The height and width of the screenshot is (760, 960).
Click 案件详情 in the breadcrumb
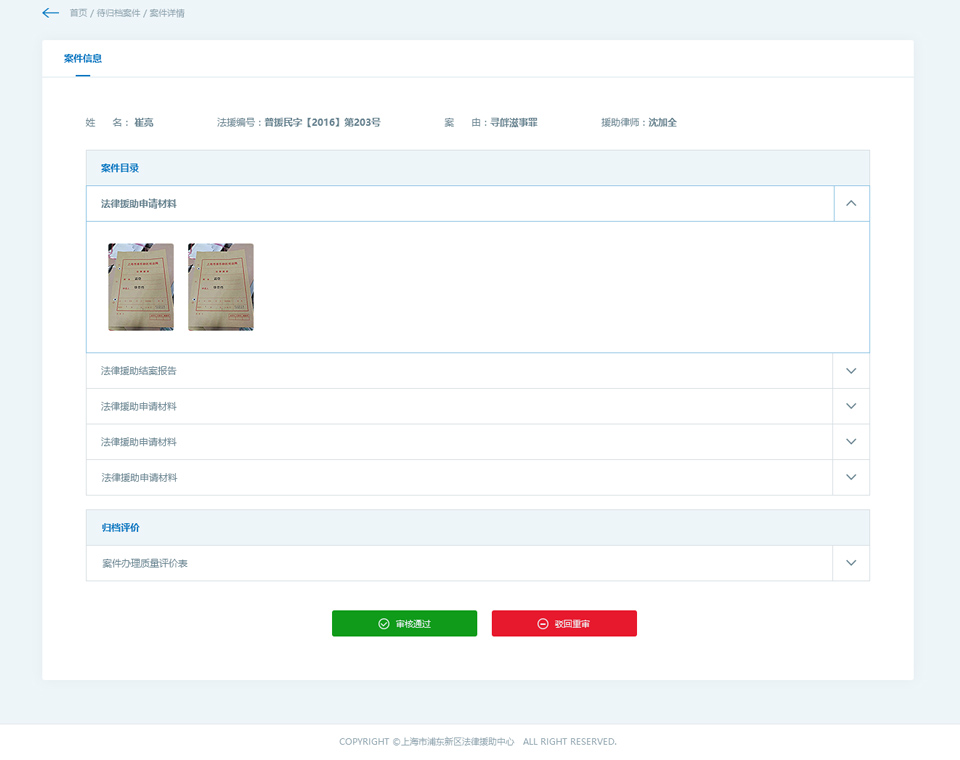pyautogui.click(x=167, y=14)
